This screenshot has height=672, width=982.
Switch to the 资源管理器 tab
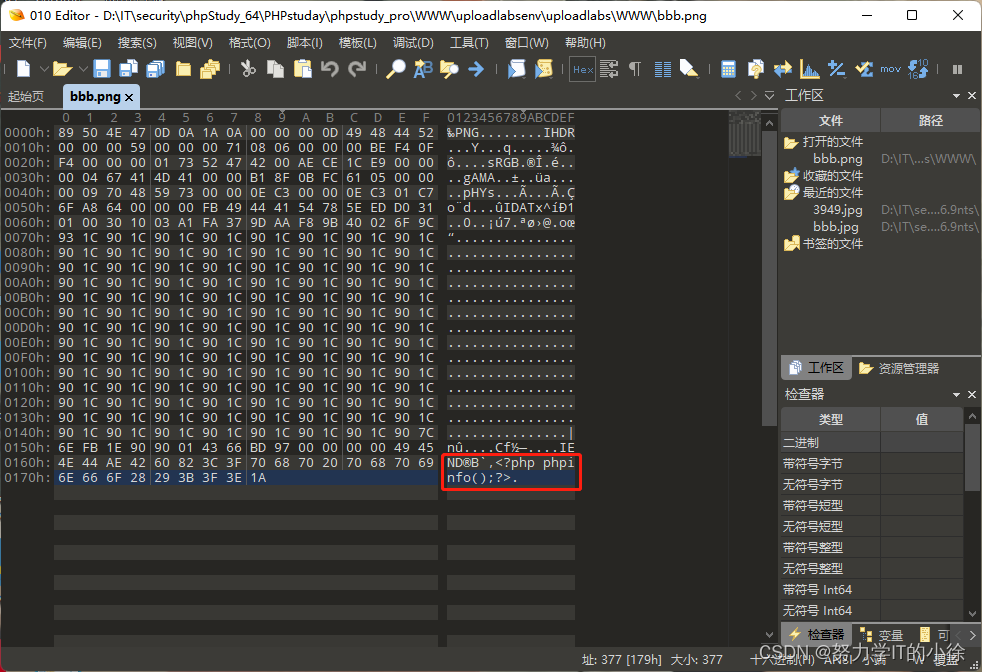coord(899,368)
